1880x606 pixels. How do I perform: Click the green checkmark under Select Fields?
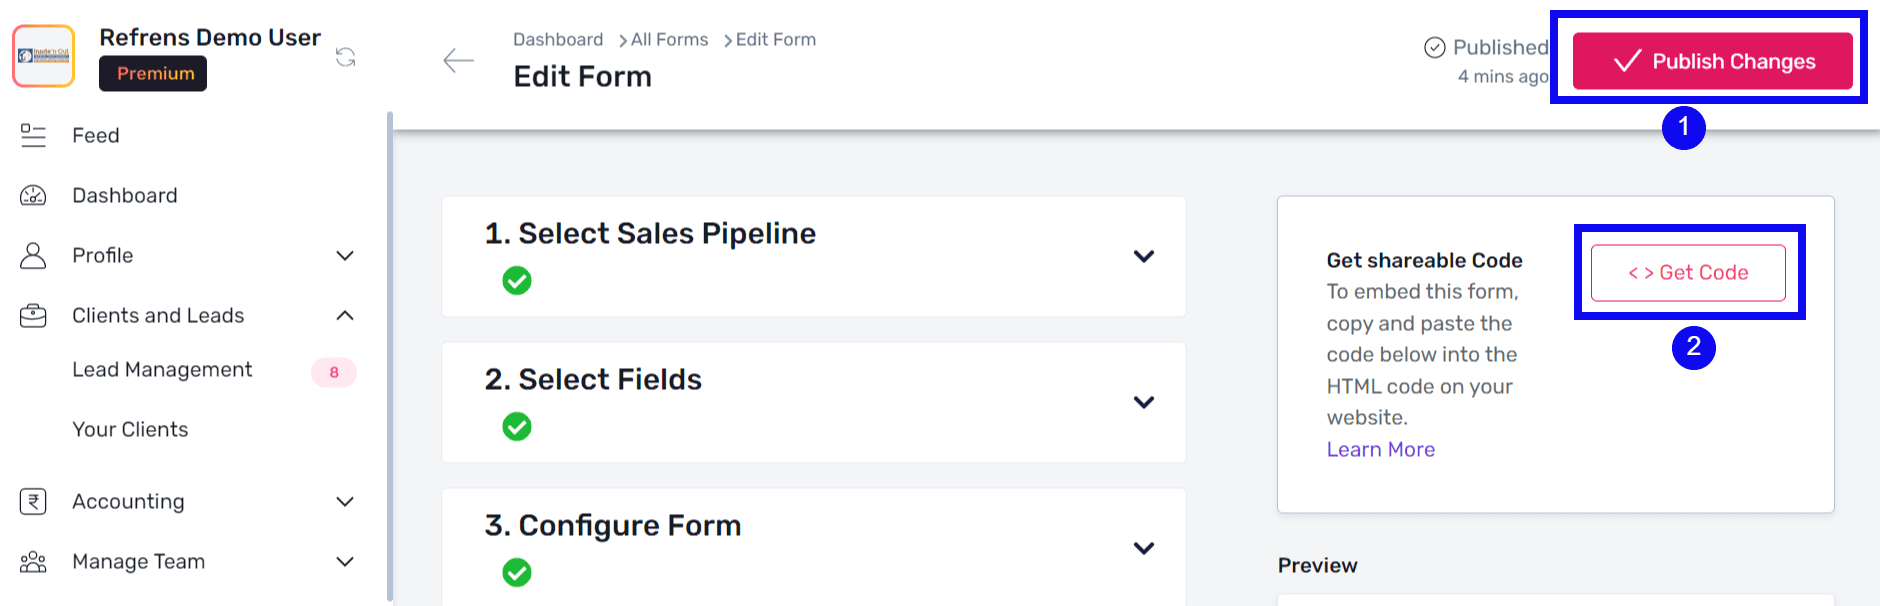point(517,427)
